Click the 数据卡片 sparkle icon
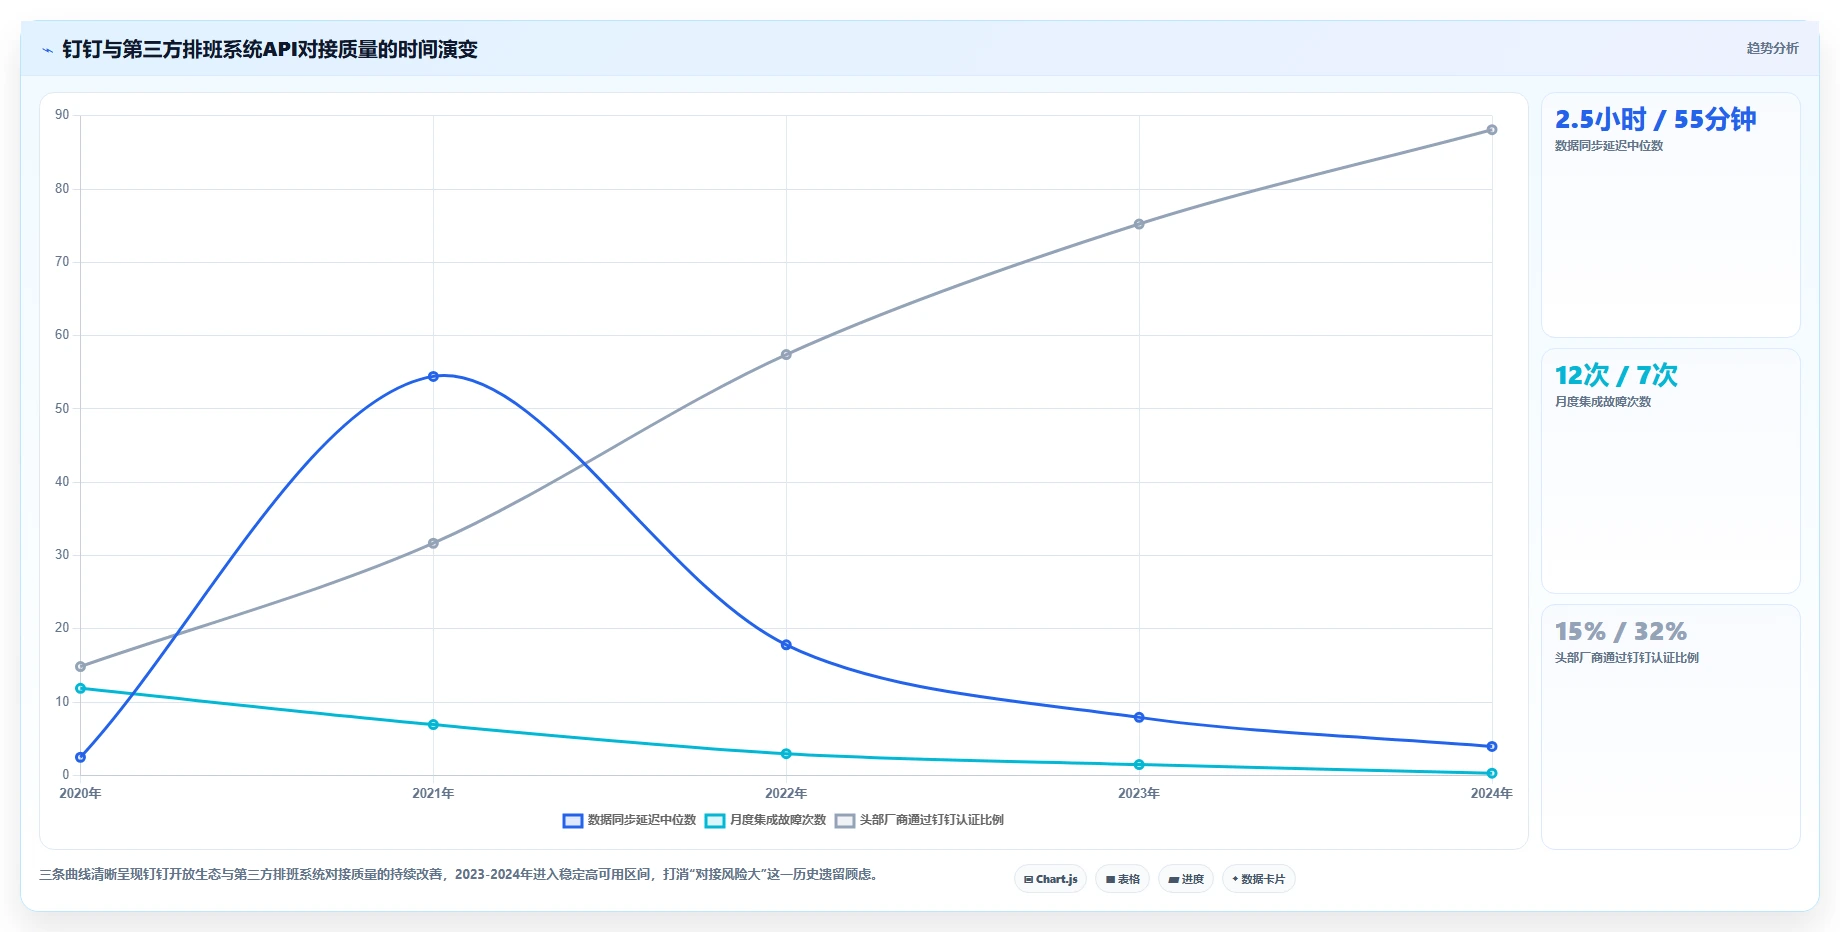The height and width of the screenshot is (932, 1840). tap(1235, 879)
